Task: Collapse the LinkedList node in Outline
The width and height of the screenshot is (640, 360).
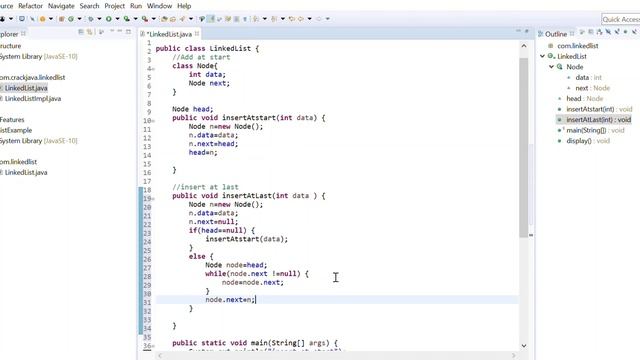Action: point(542,56)
